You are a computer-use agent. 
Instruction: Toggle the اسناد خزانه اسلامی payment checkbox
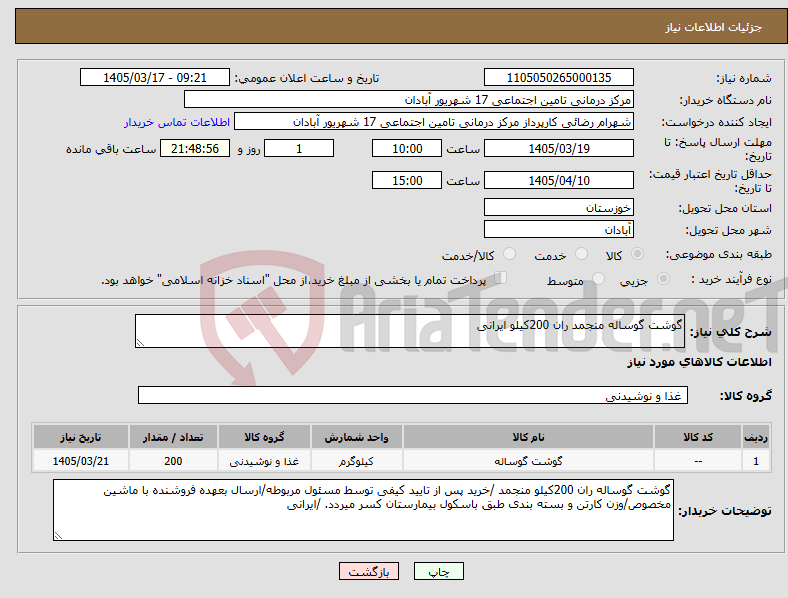(500, 278)
